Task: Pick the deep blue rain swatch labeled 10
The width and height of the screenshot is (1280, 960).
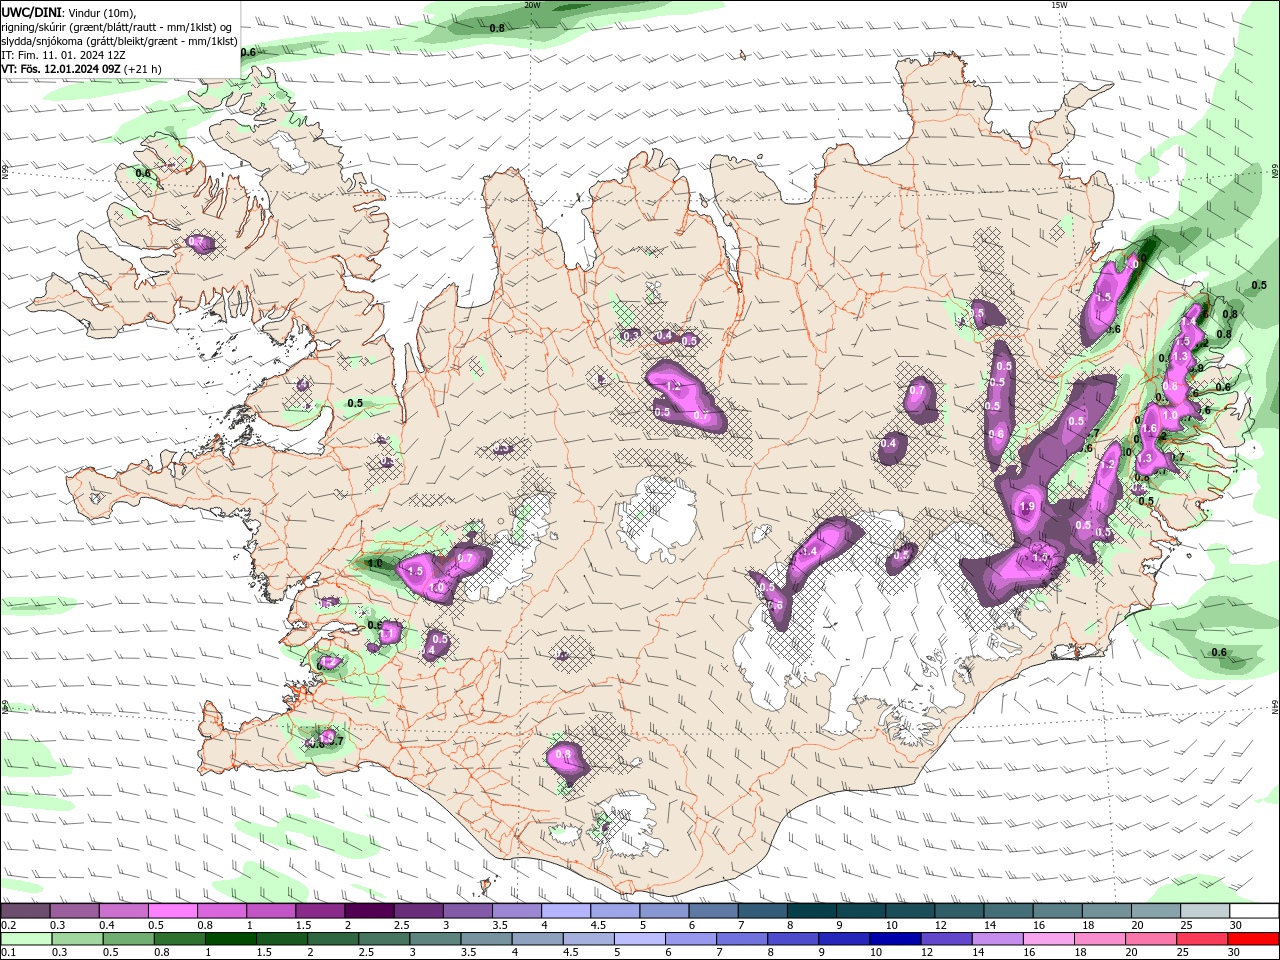Action: (x=894, y=939)
